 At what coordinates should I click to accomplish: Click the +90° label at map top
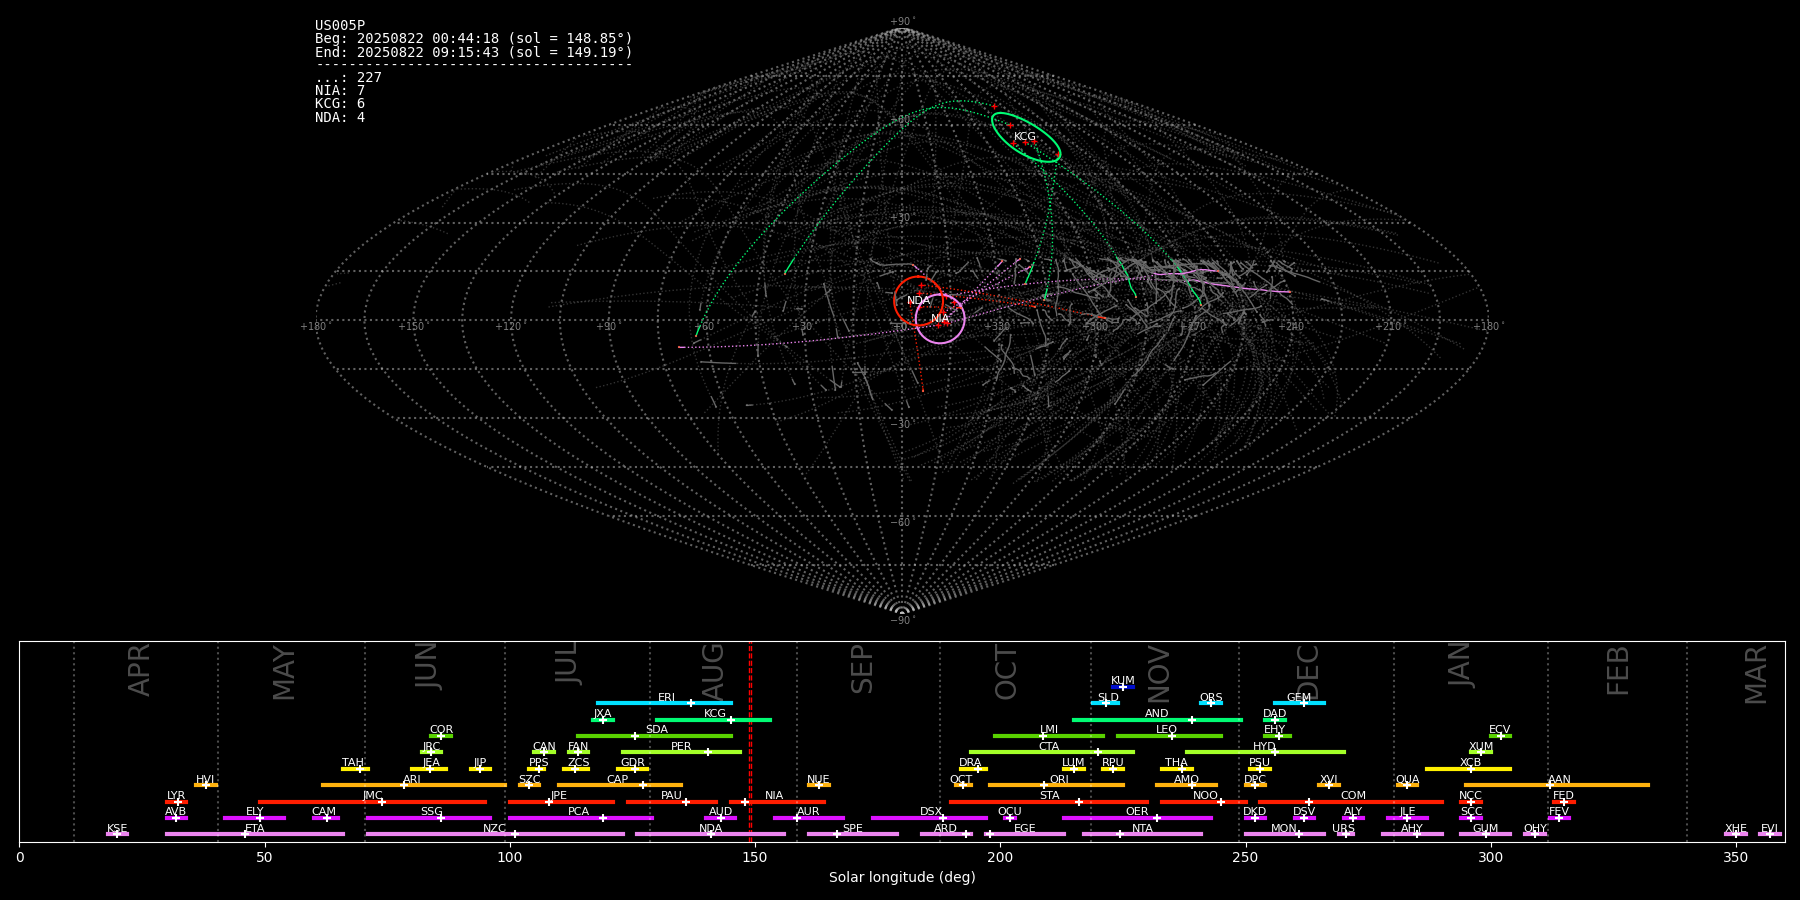pyautogui.click(x=902, y=22)
